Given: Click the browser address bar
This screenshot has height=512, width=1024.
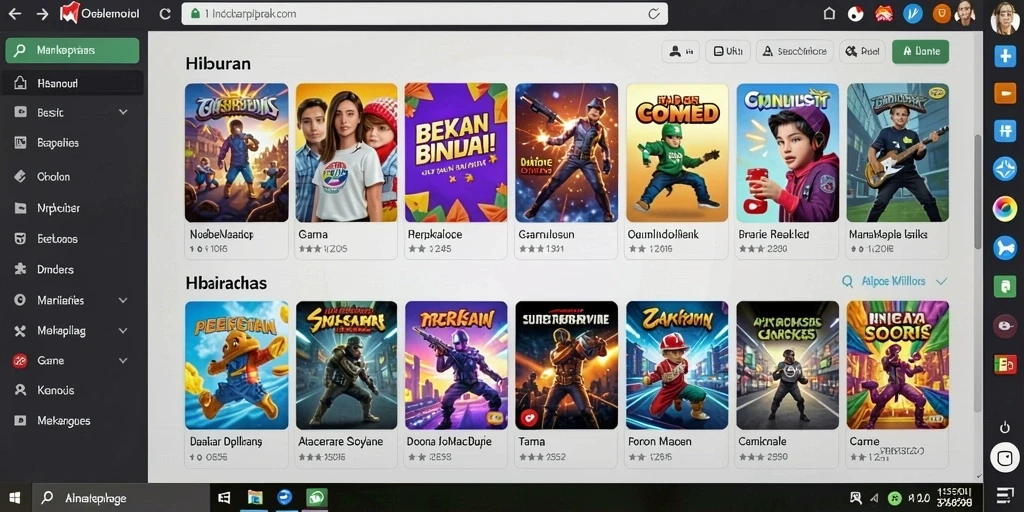Looking at the screenshot, I should point(424,14).
